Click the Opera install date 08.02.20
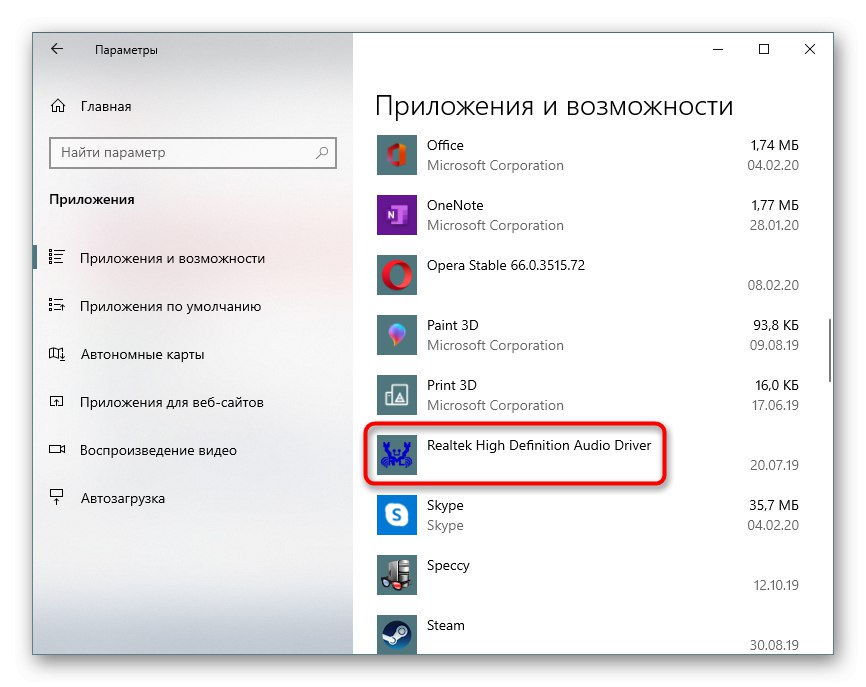866x687 pixels. tap(773, 285)
